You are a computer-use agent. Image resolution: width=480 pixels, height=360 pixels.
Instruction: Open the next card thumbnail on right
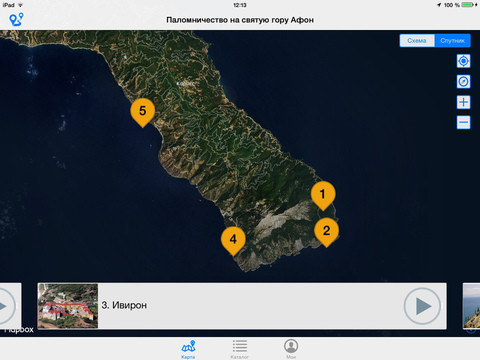pos(471,306)
